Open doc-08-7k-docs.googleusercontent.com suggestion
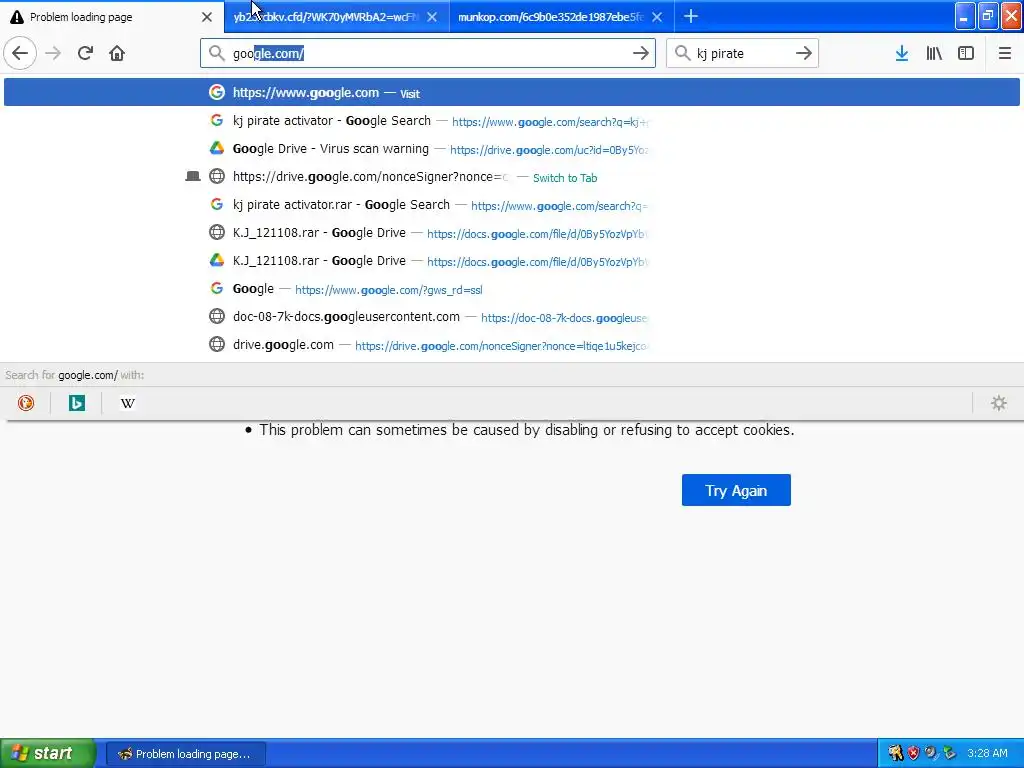This screenshot has height=768, width=1024. click(512, 317)
